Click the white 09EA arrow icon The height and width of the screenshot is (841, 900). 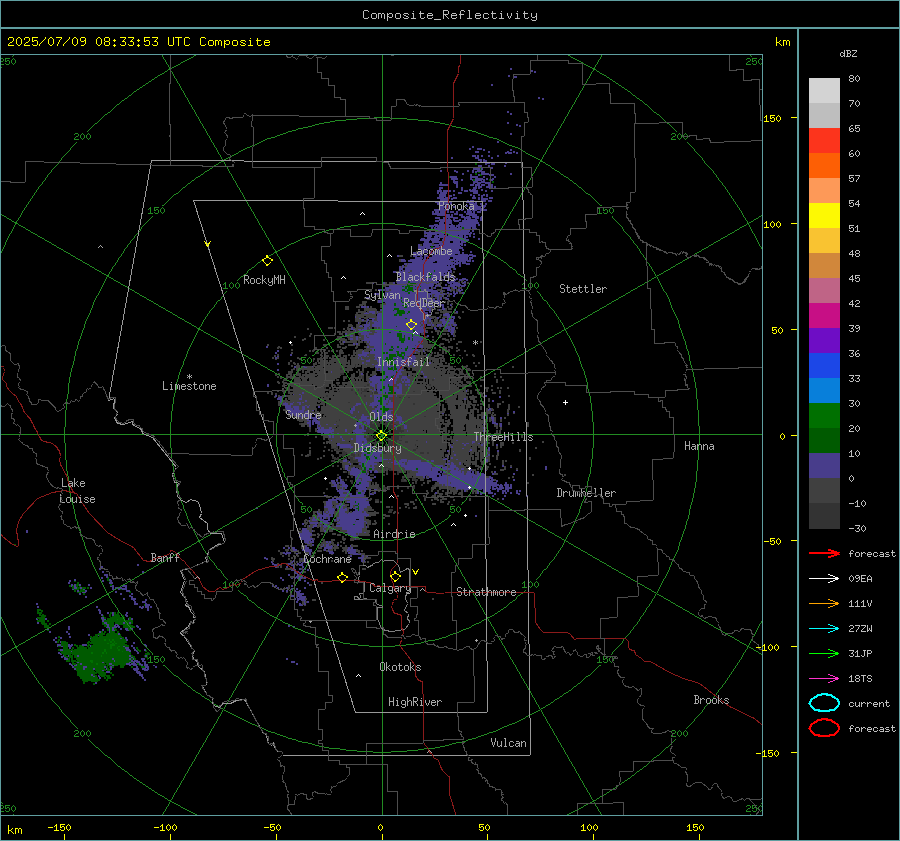(824, 579)
